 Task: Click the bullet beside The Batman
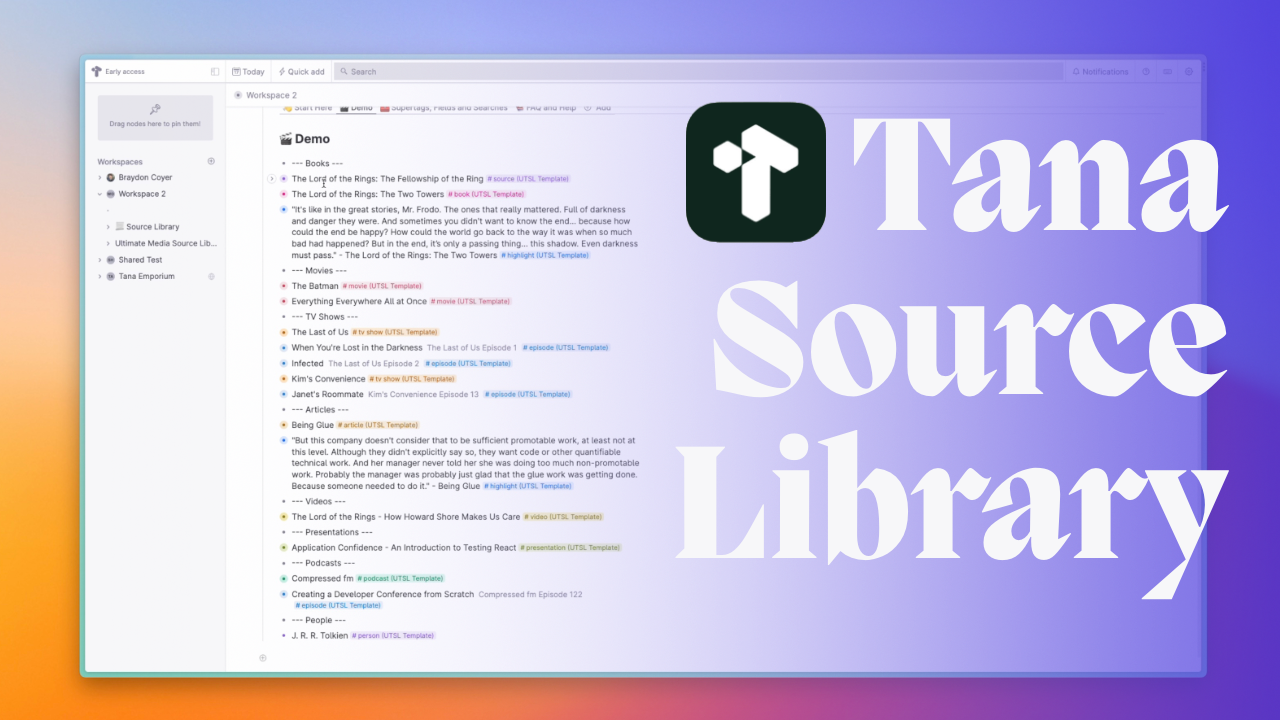pyautogui.click(x=284, y=286)
